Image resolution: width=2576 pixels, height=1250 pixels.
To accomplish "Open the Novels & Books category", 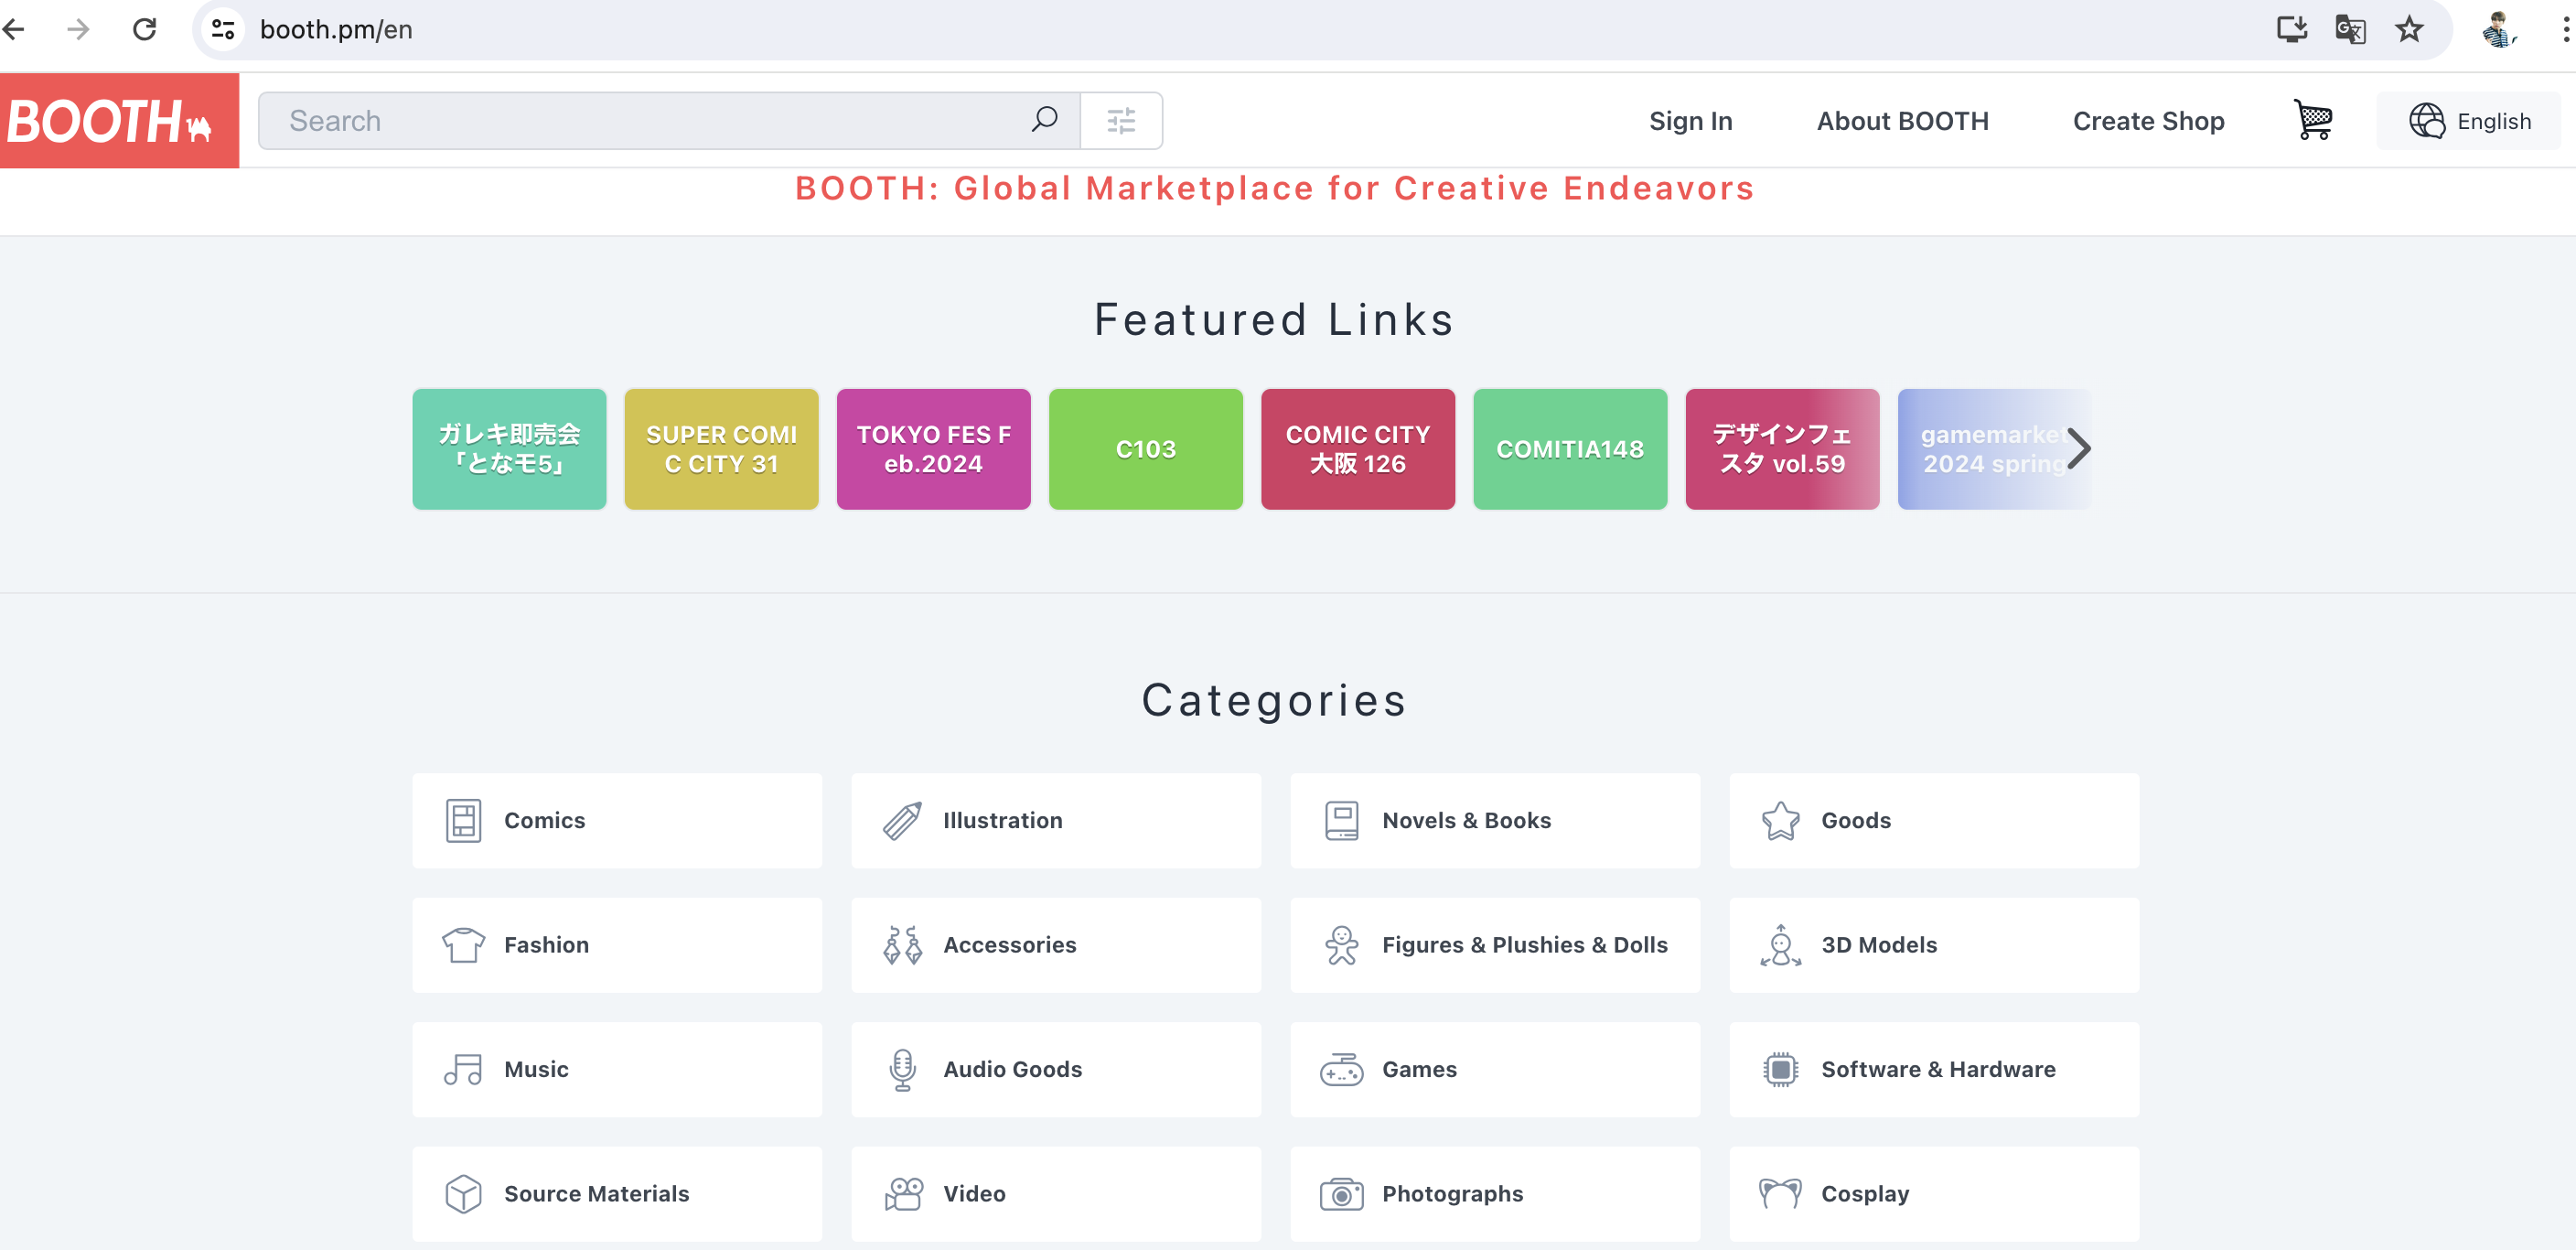I will click(x=1495, y=820).
